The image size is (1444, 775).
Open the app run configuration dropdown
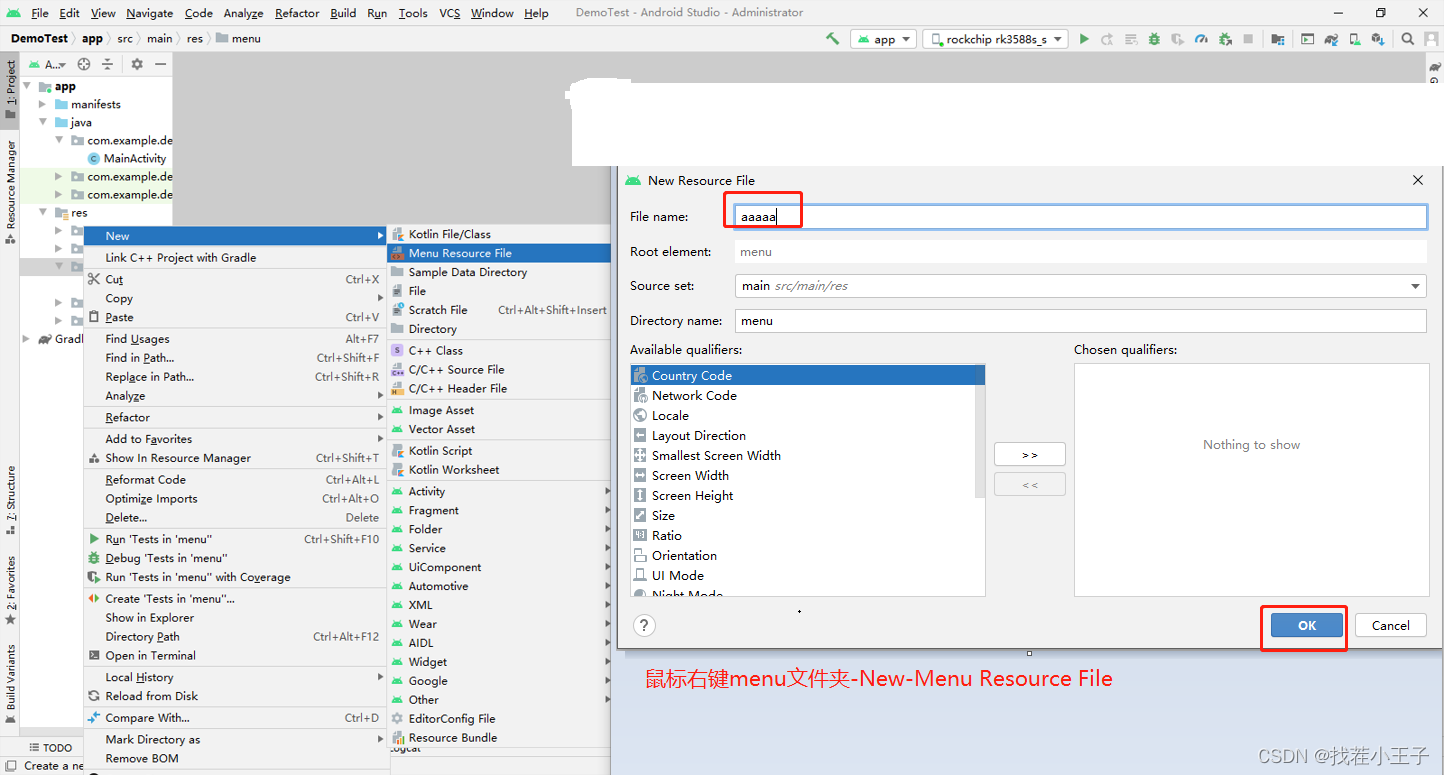point(883,39)
